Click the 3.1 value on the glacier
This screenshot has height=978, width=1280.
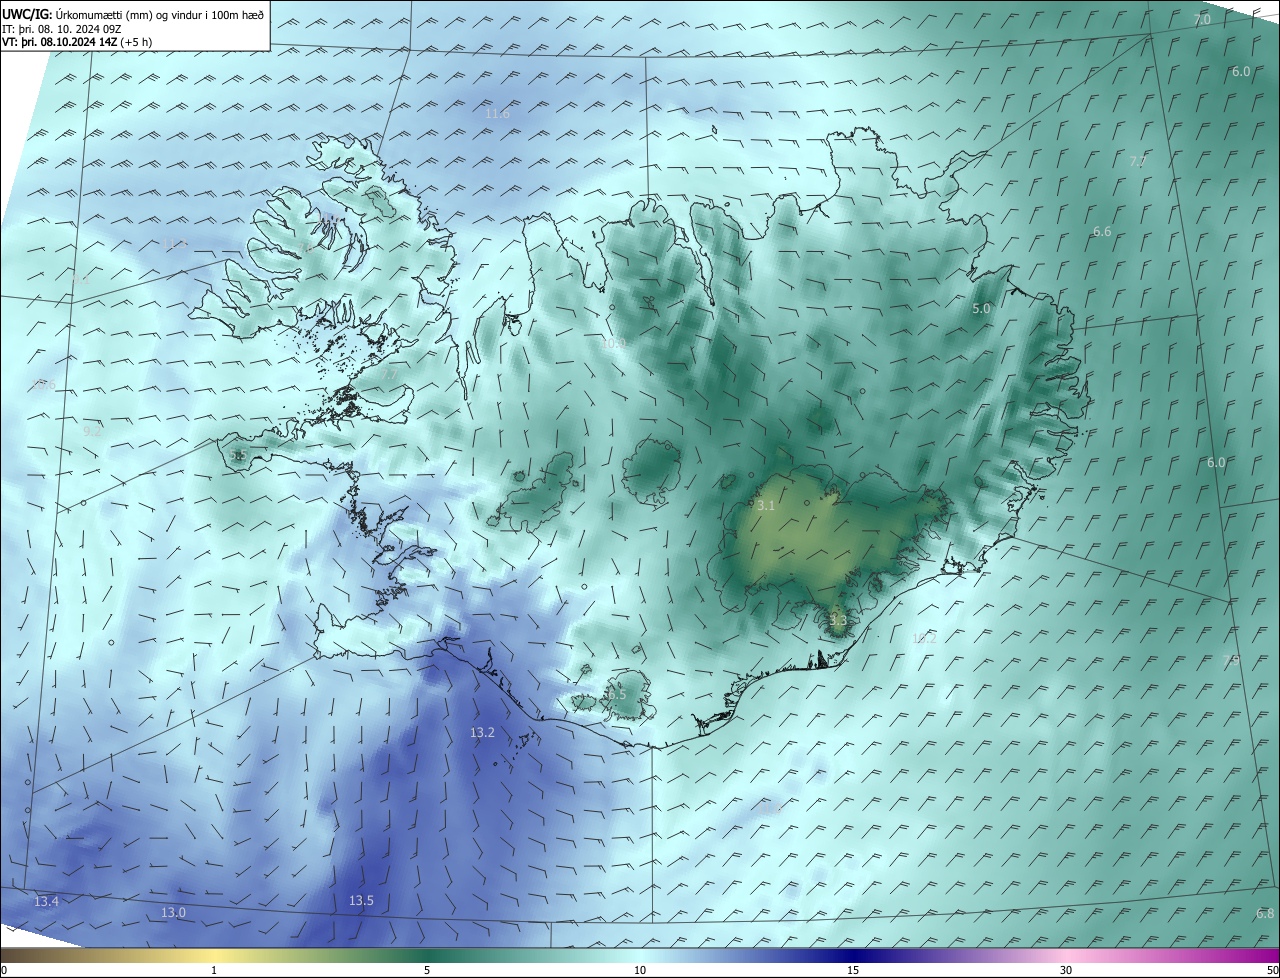tap(766, 506)
